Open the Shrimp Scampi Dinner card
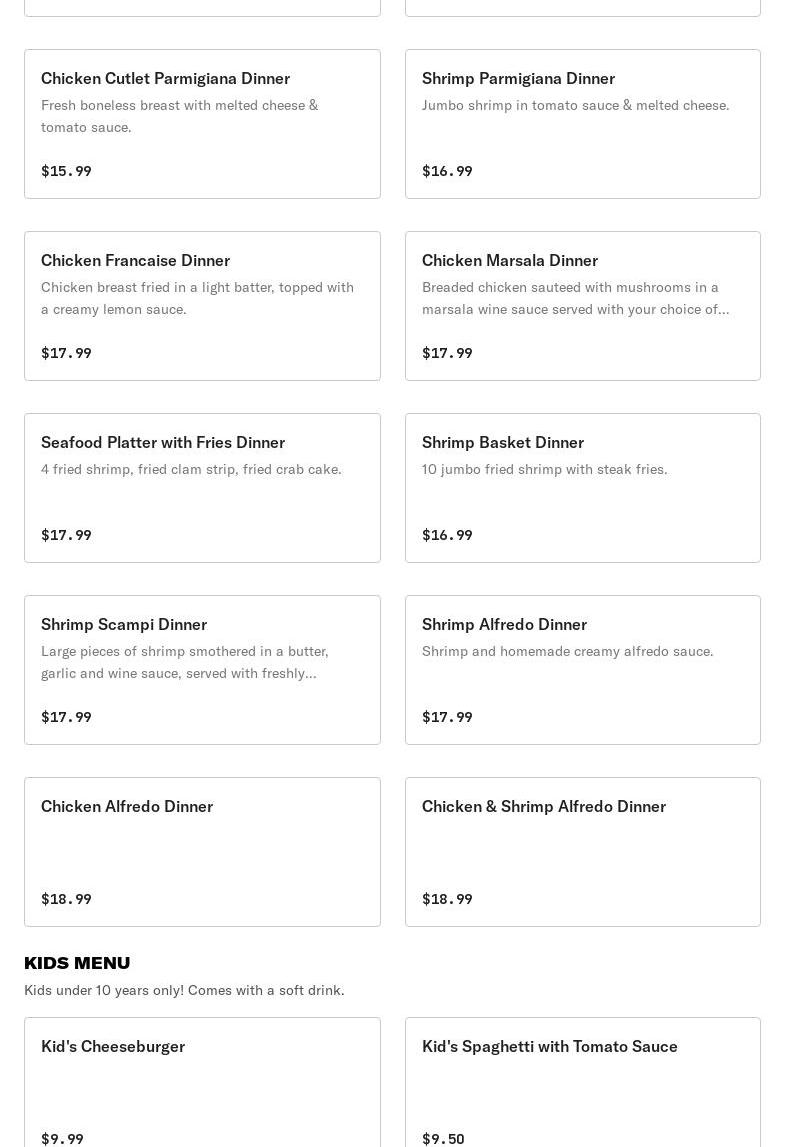The image size is (785, 1147). [x=124, y=624]
